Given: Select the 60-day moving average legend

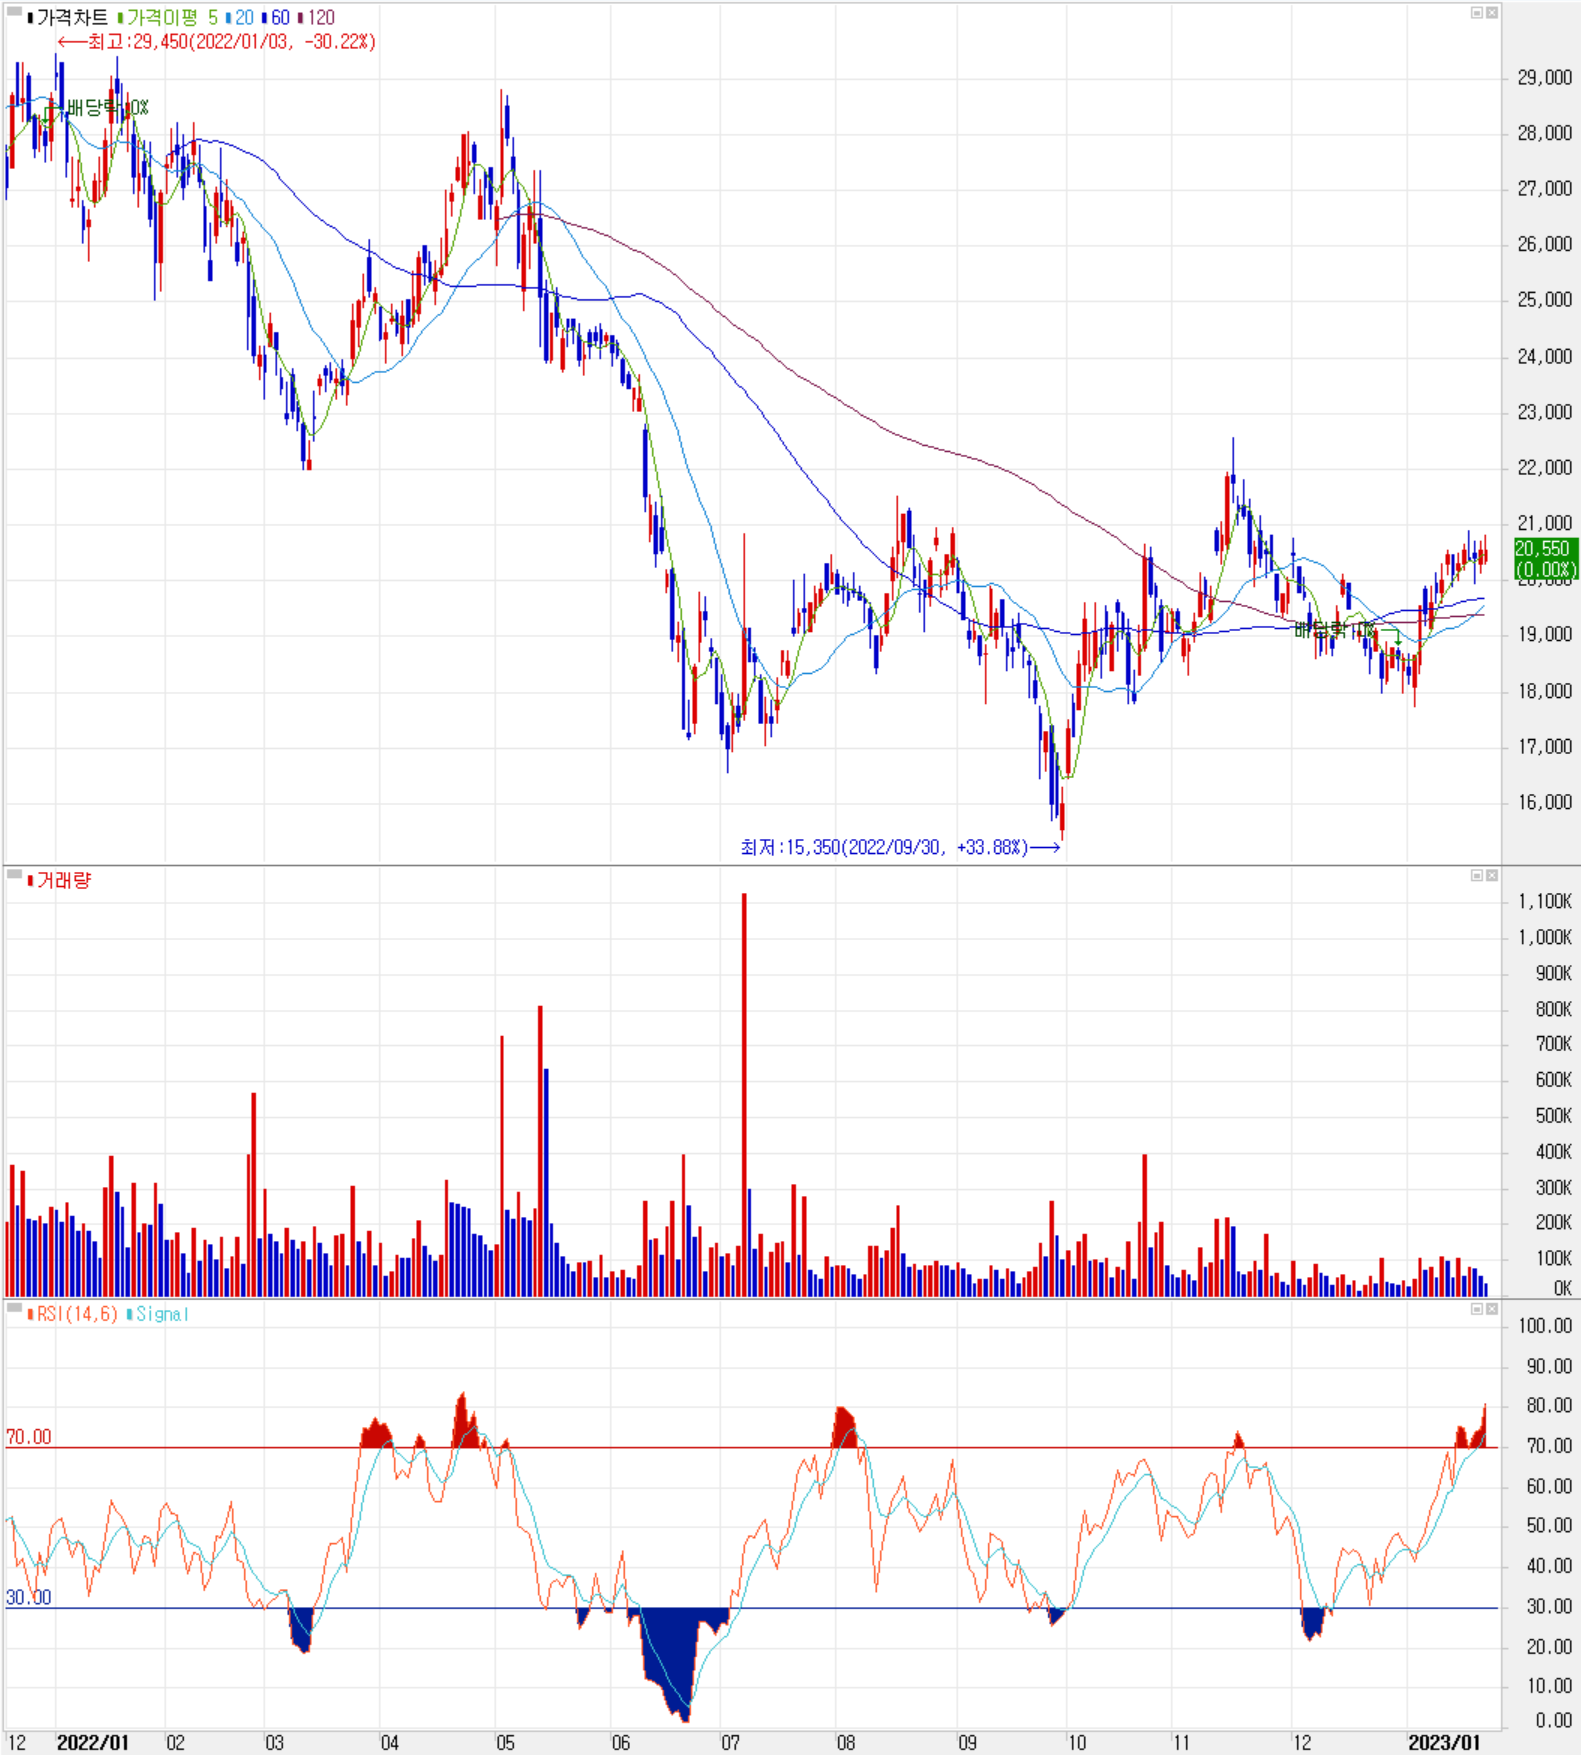Looking at the screenshot, I should (276, 18).
